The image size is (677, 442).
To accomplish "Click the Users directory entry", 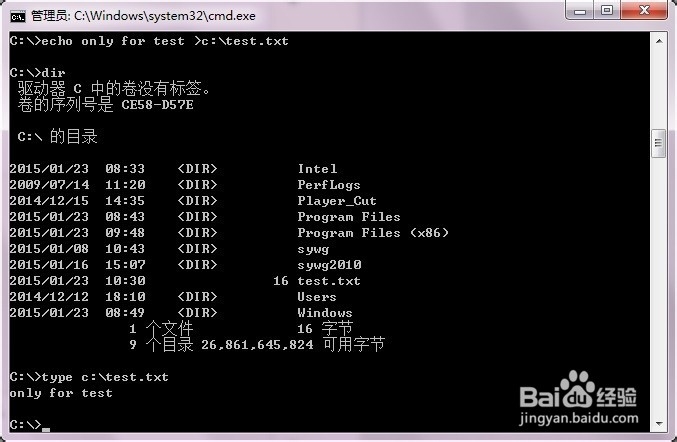I will pyautogui.click(x=316, y=297).
